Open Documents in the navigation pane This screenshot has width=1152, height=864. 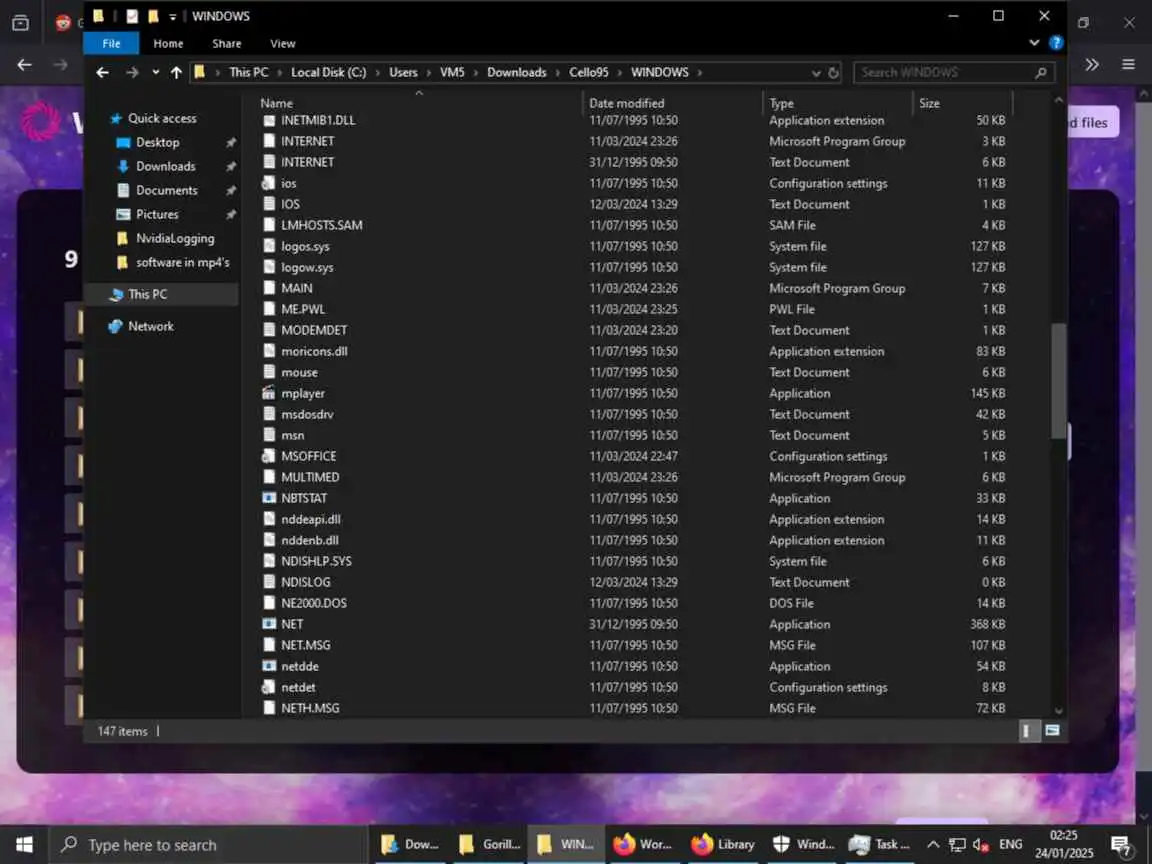pyautogui.click(x=167, y=190)
